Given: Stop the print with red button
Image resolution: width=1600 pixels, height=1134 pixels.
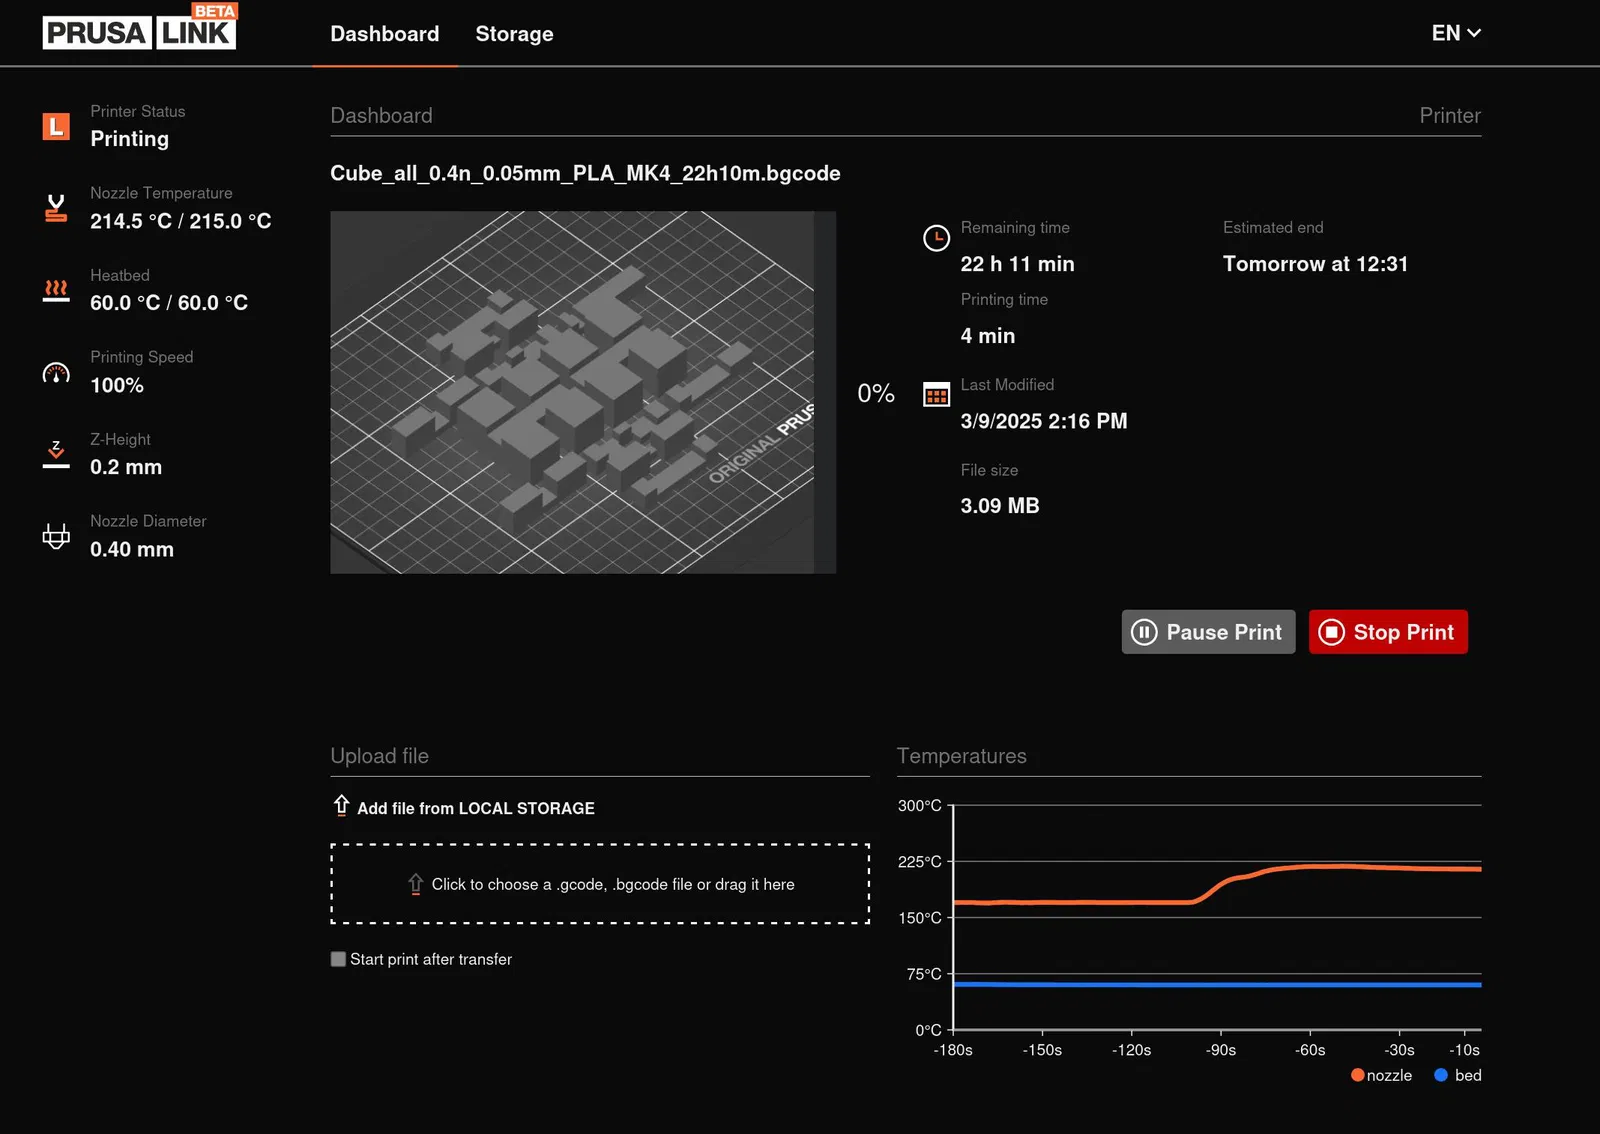Looking at the screenshot, I should pos(1388,632).
